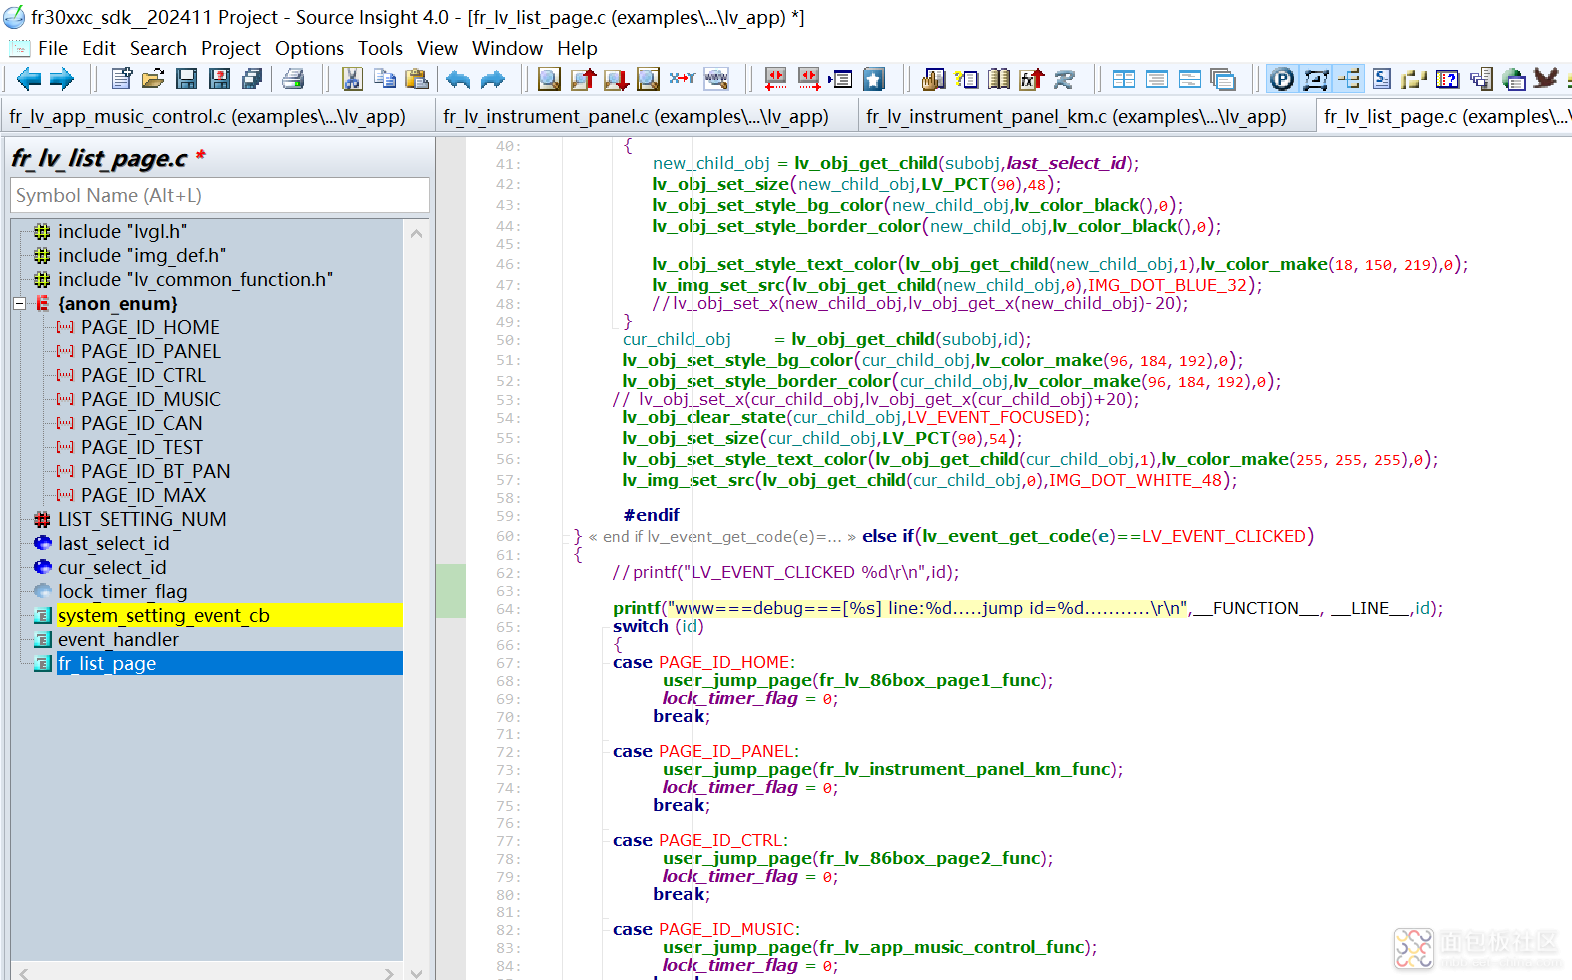Toggle the Relation Window tree button

pos(1349,79)
